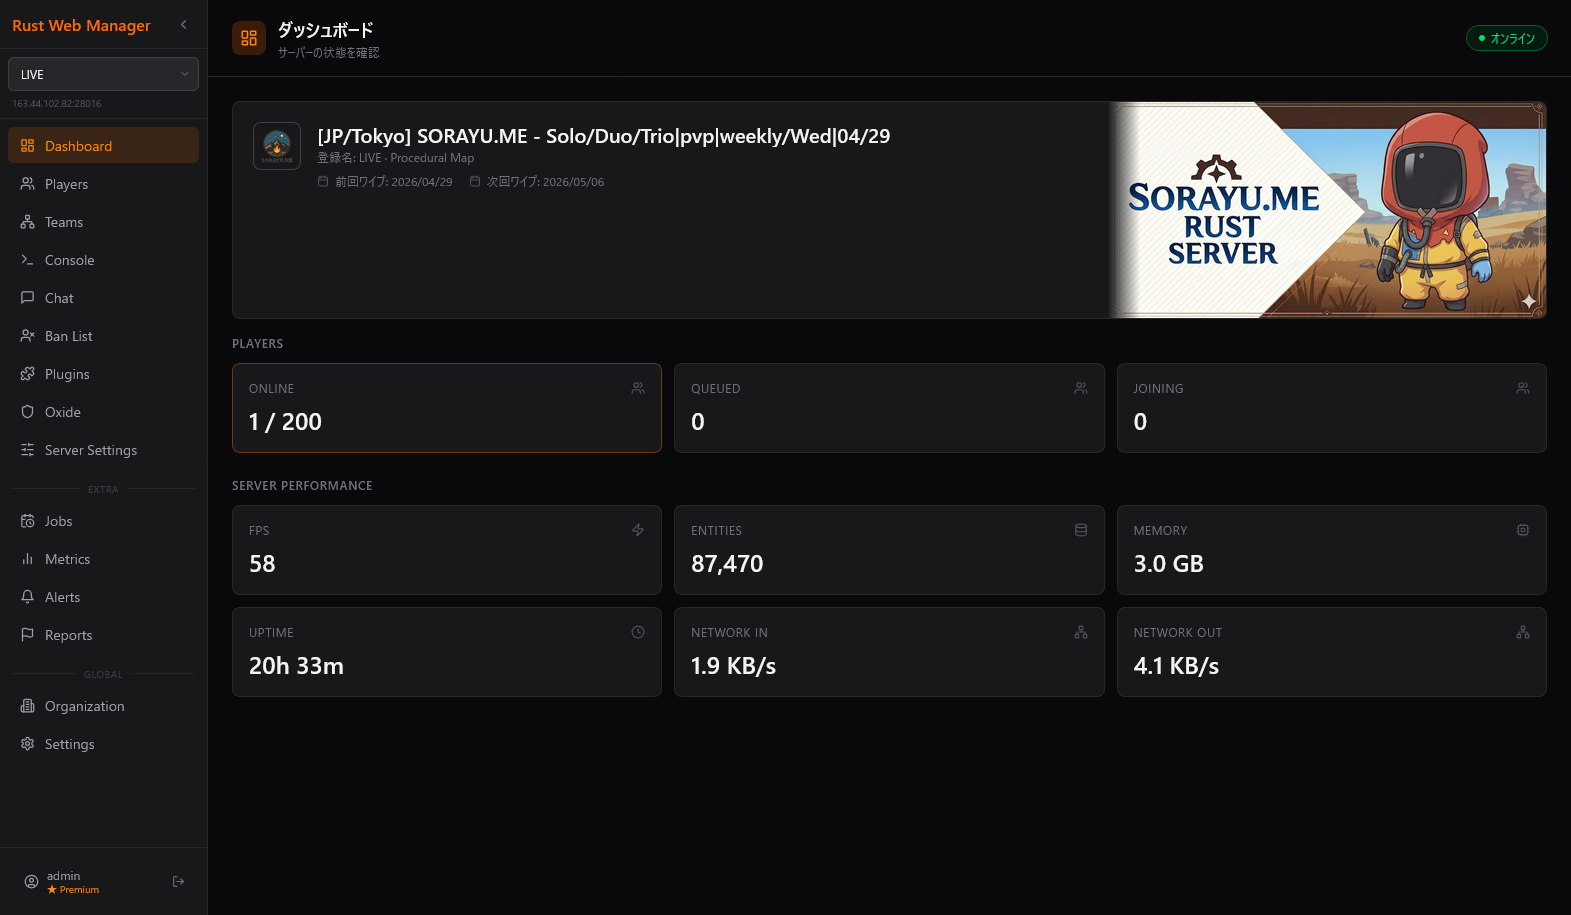Click the online status badge
This screenshot has width=1571, height=915.
point(1506,38)
